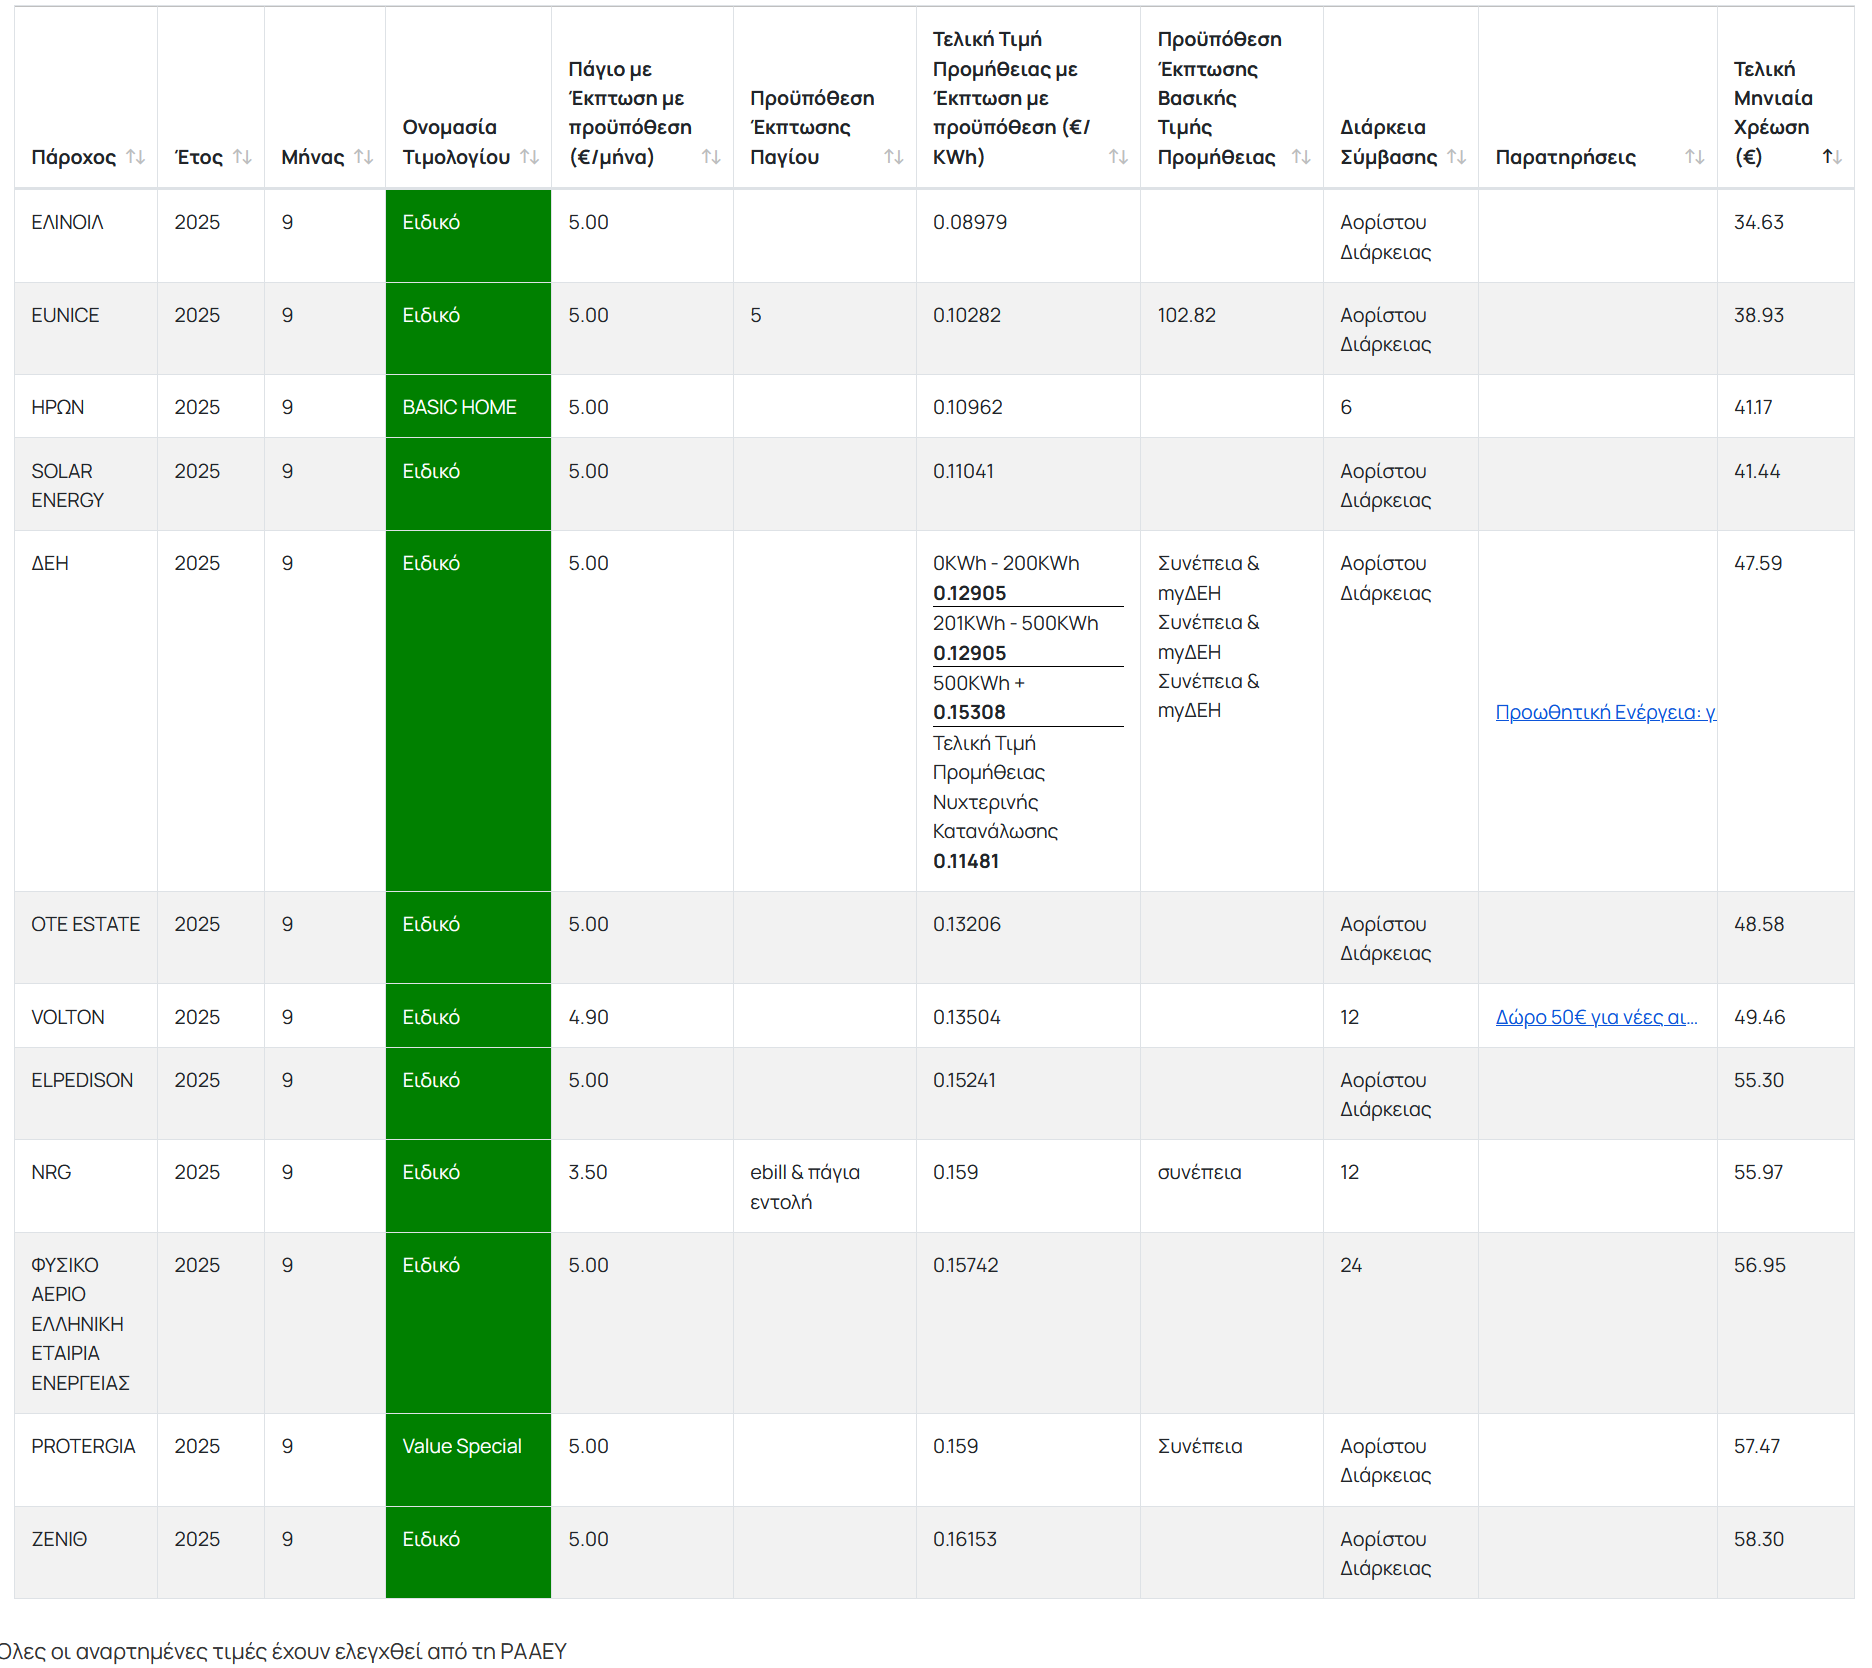This screenshot has width=1872, height=1668.
Task: Sort by Ονομασία Τιμολογίου arrows
Action: pyautogui.click(x=530, y=157)
